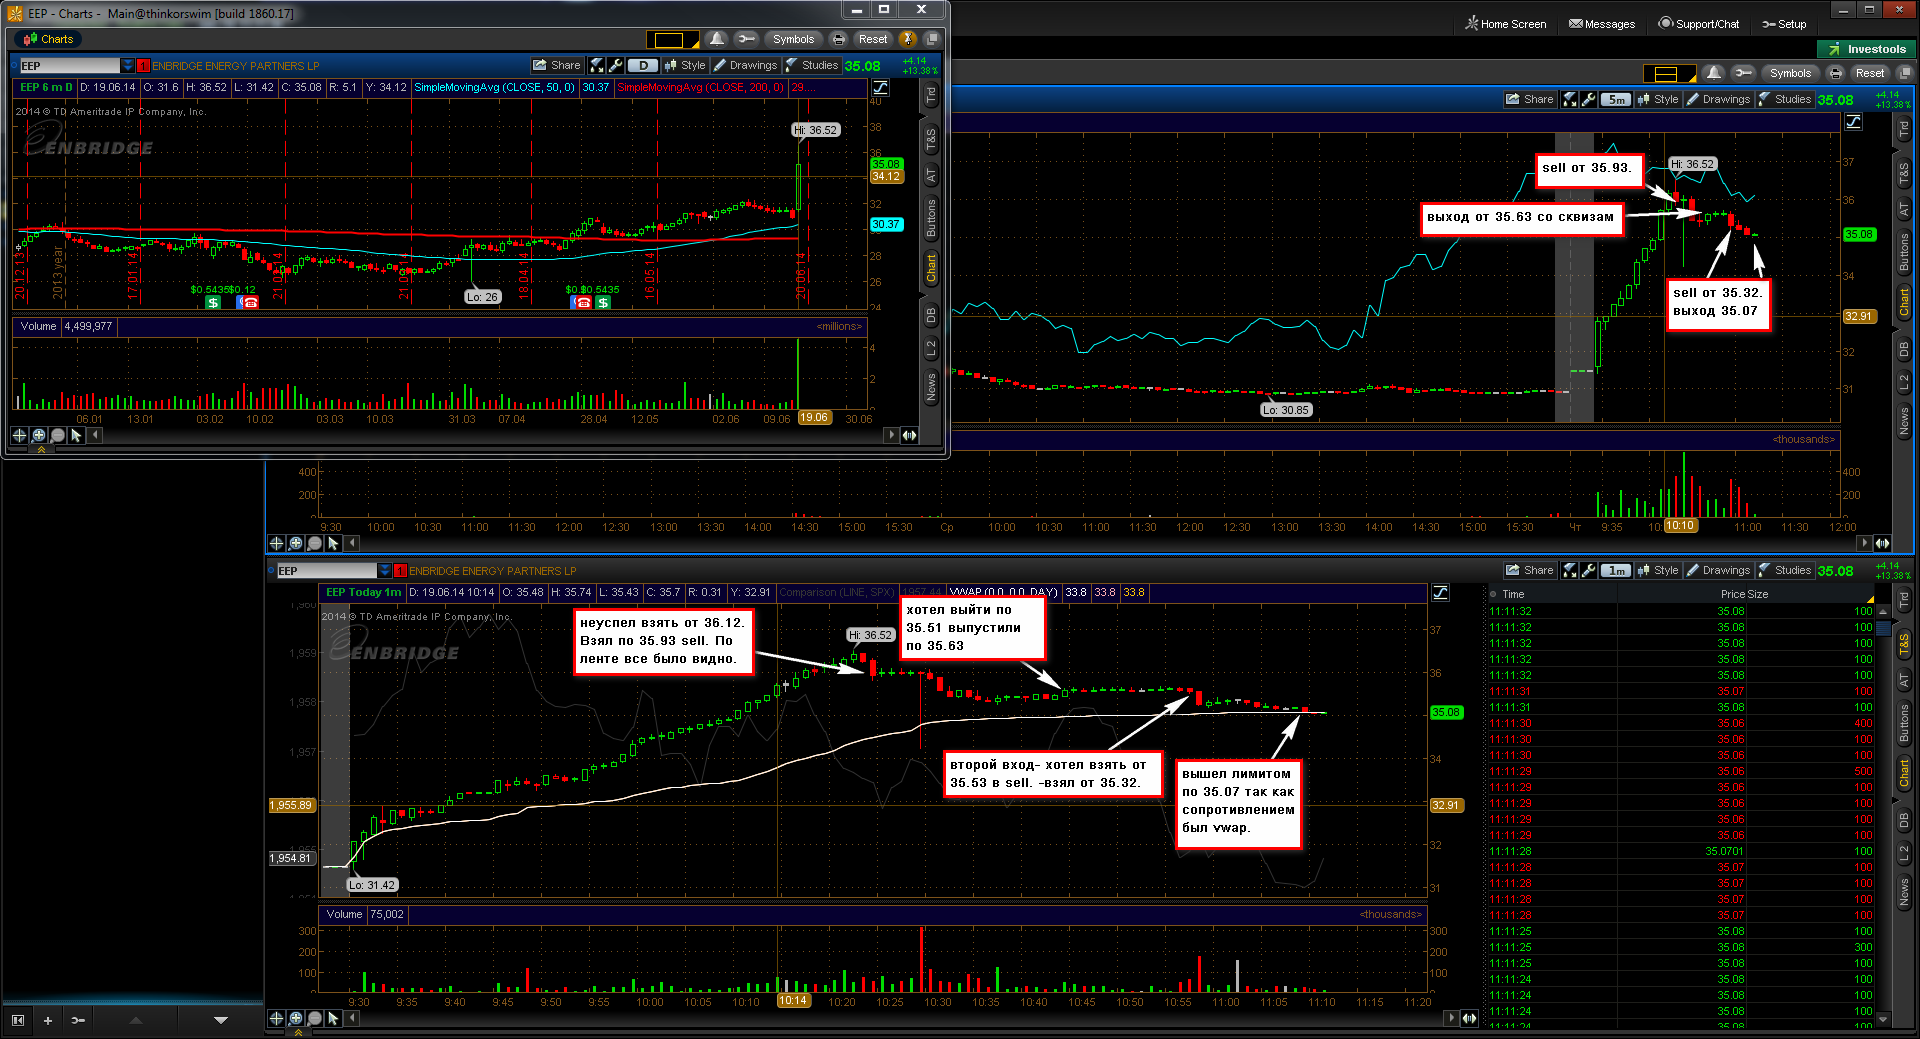The width and height of the screenshot is (1920, 1039).
Task: Zoom out on the daily EEP chart
Action: [x=58, y=435]
